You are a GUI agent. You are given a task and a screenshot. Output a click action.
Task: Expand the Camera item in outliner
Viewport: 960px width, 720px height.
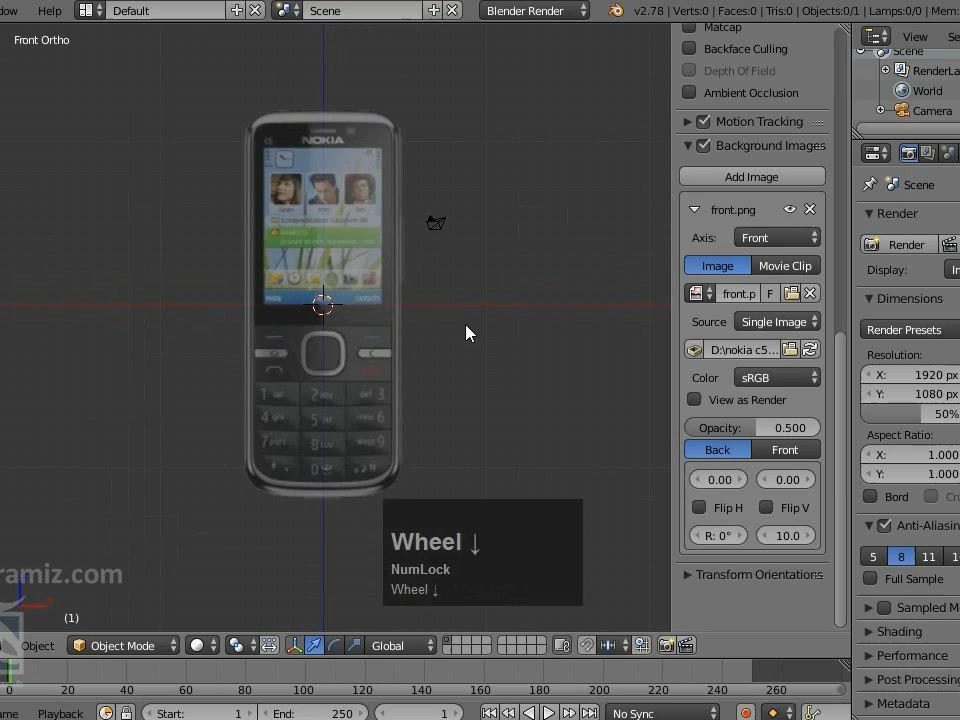click(x=880, y=110)
